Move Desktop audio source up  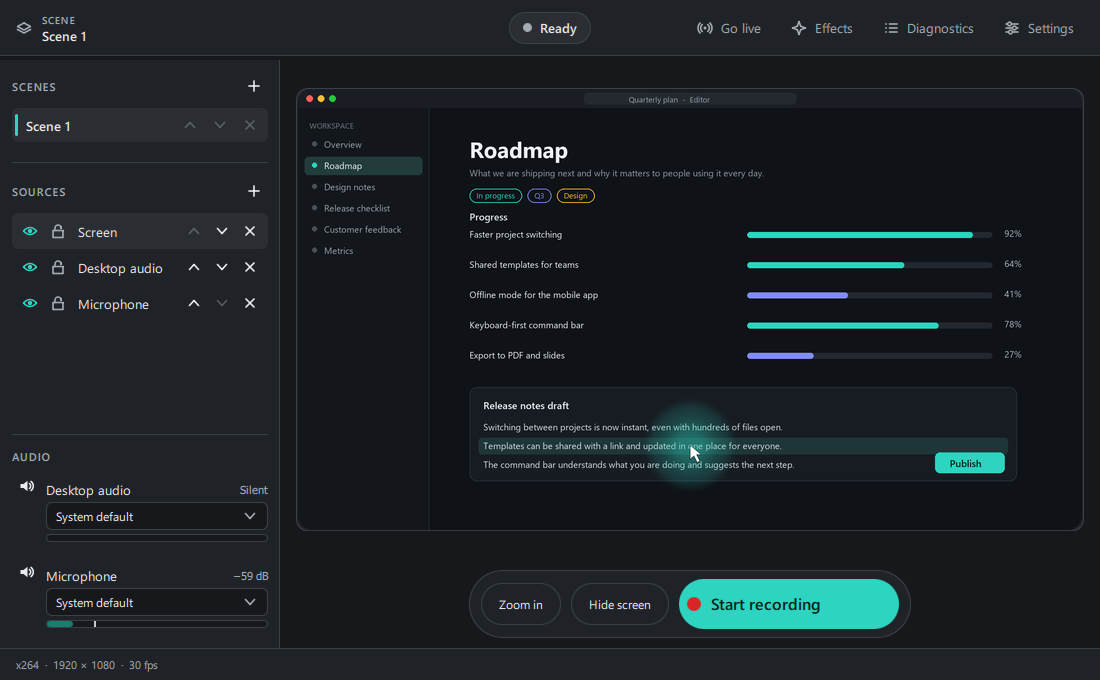click(x=194, y=267)
